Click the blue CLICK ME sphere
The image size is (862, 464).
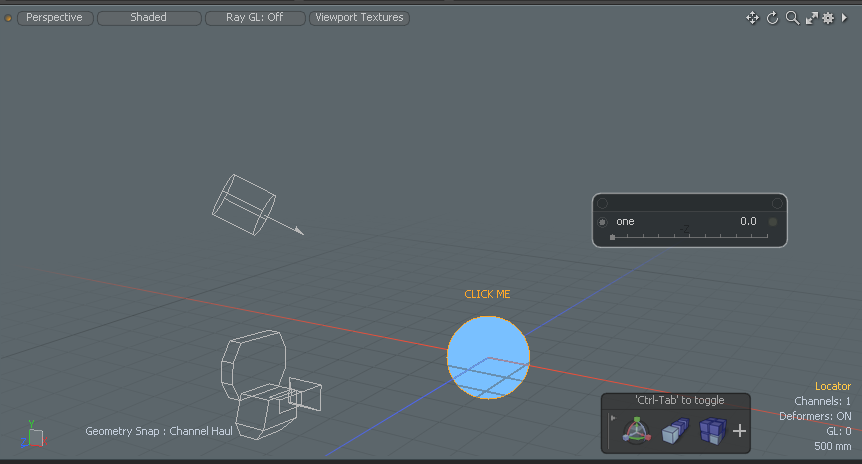[x=488, y=357]
